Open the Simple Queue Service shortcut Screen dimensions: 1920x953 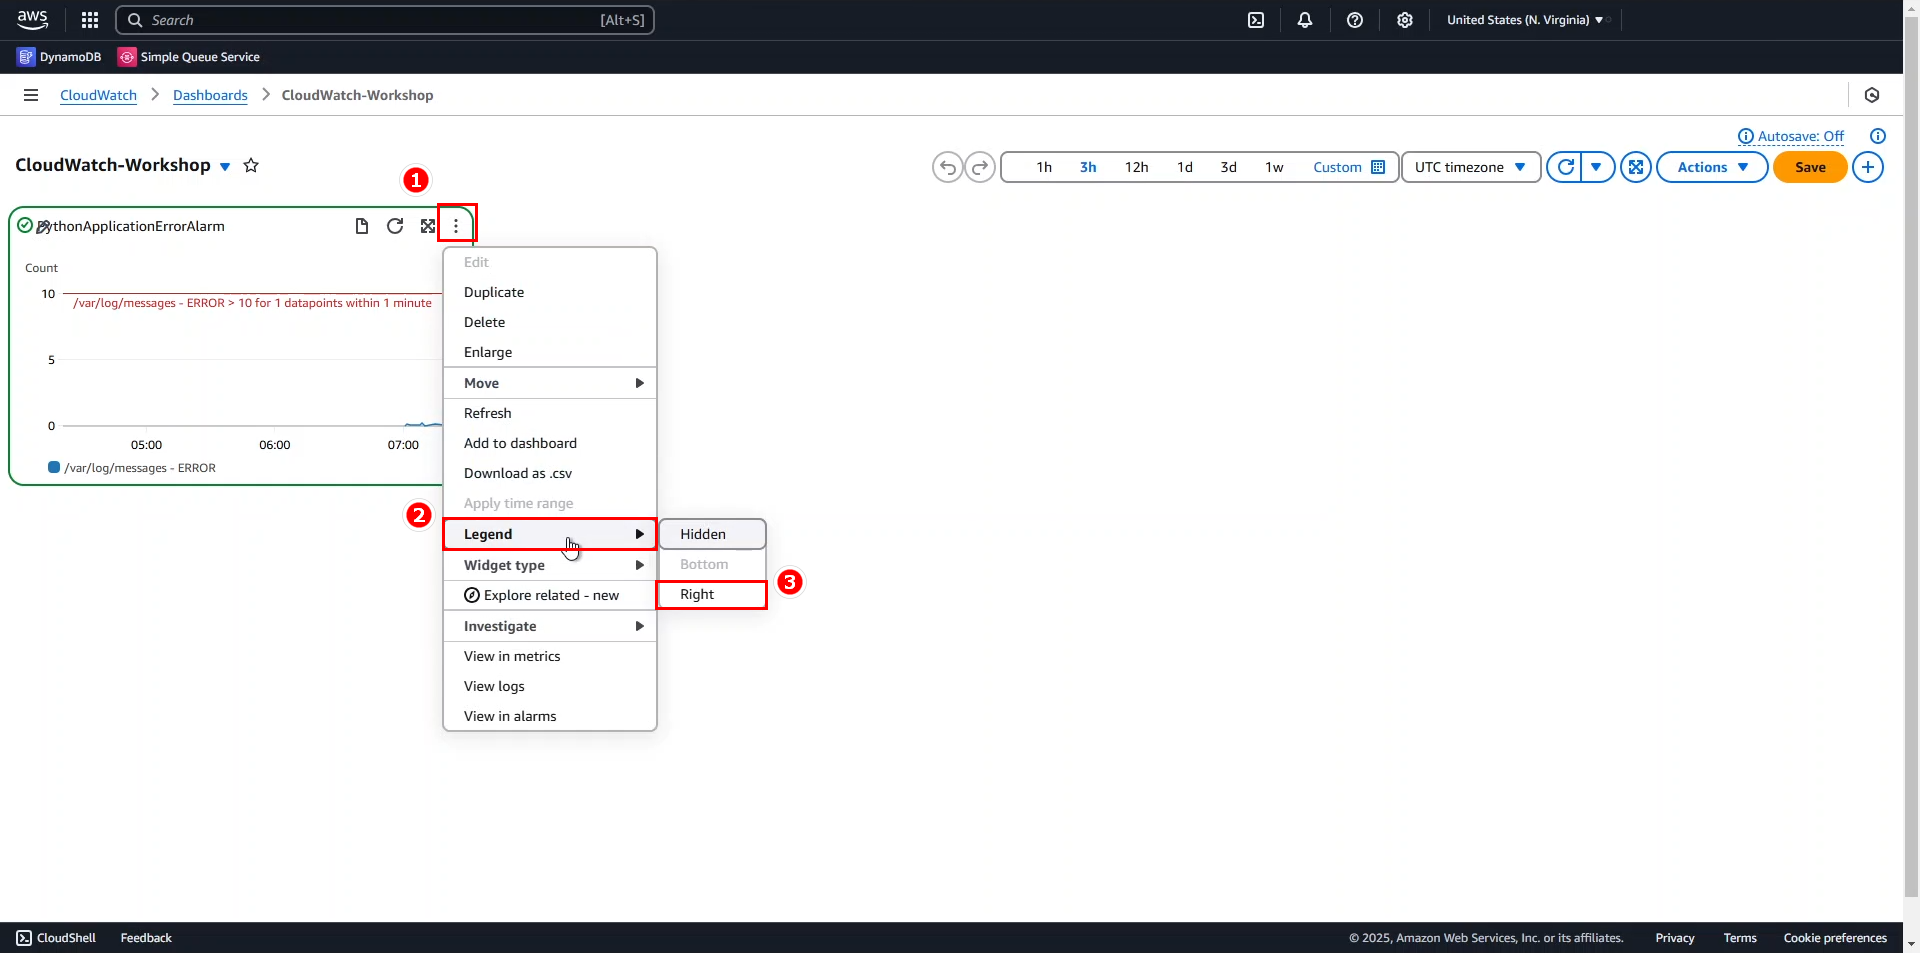click(x=189, y=57)
